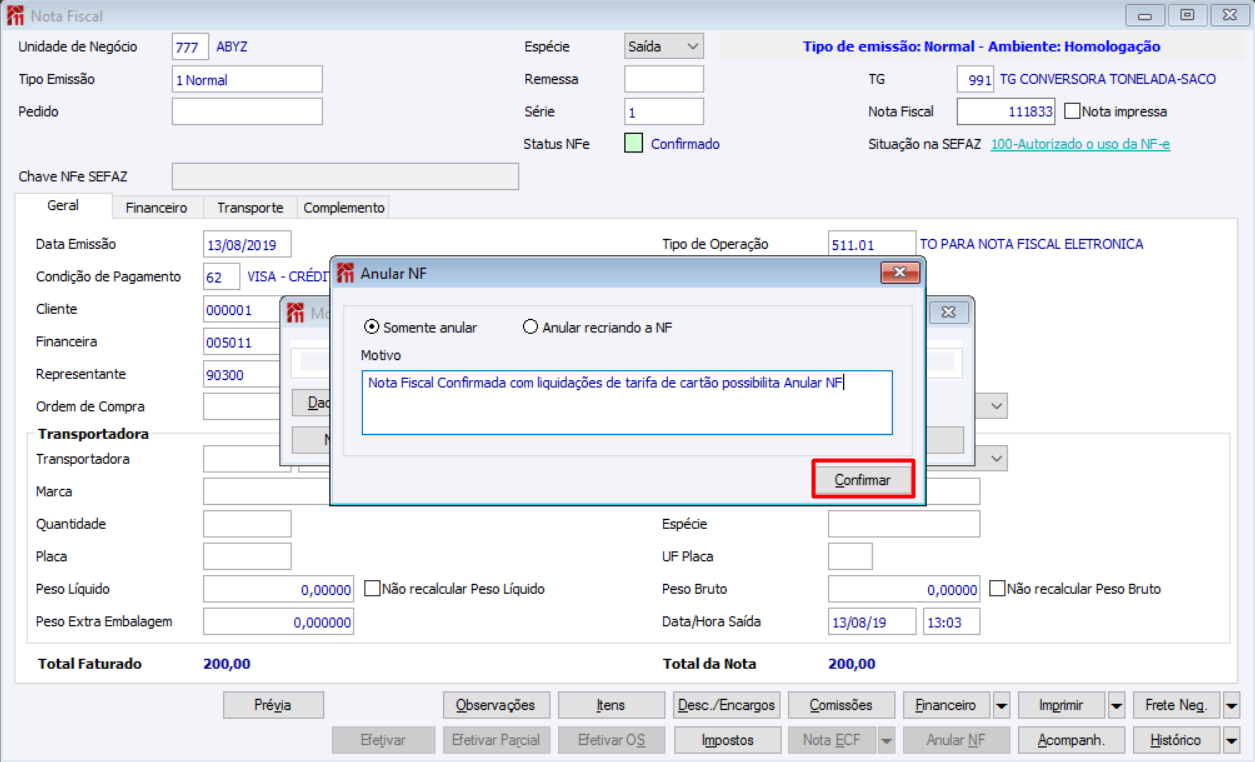Click the Frete Neg. button
Image resolution: width=1255 pixels, height=762 pixels.
tap(1176, 705)
